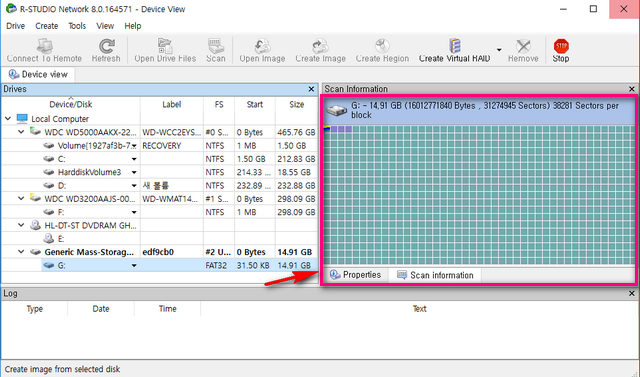The image size is (640, 377).
Task: Collapse the HL-DT-ST DVDRAM node
Action: coord(21,225)
